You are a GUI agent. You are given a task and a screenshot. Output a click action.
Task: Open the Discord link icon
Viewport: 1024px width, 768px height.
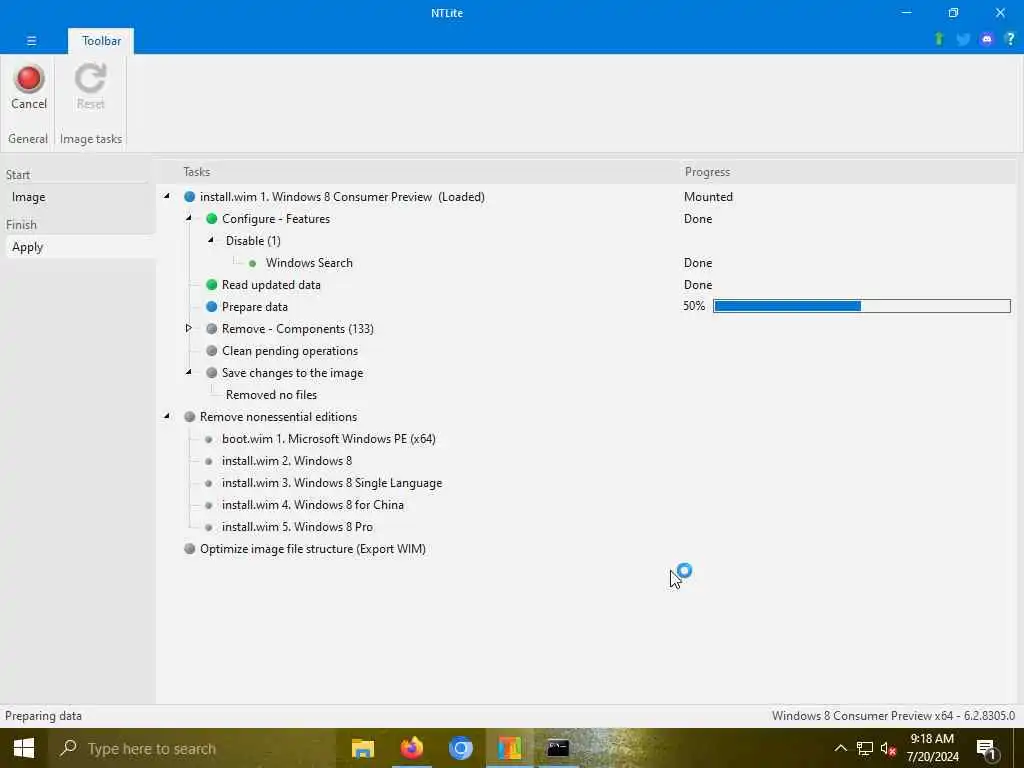click(986, 39)
